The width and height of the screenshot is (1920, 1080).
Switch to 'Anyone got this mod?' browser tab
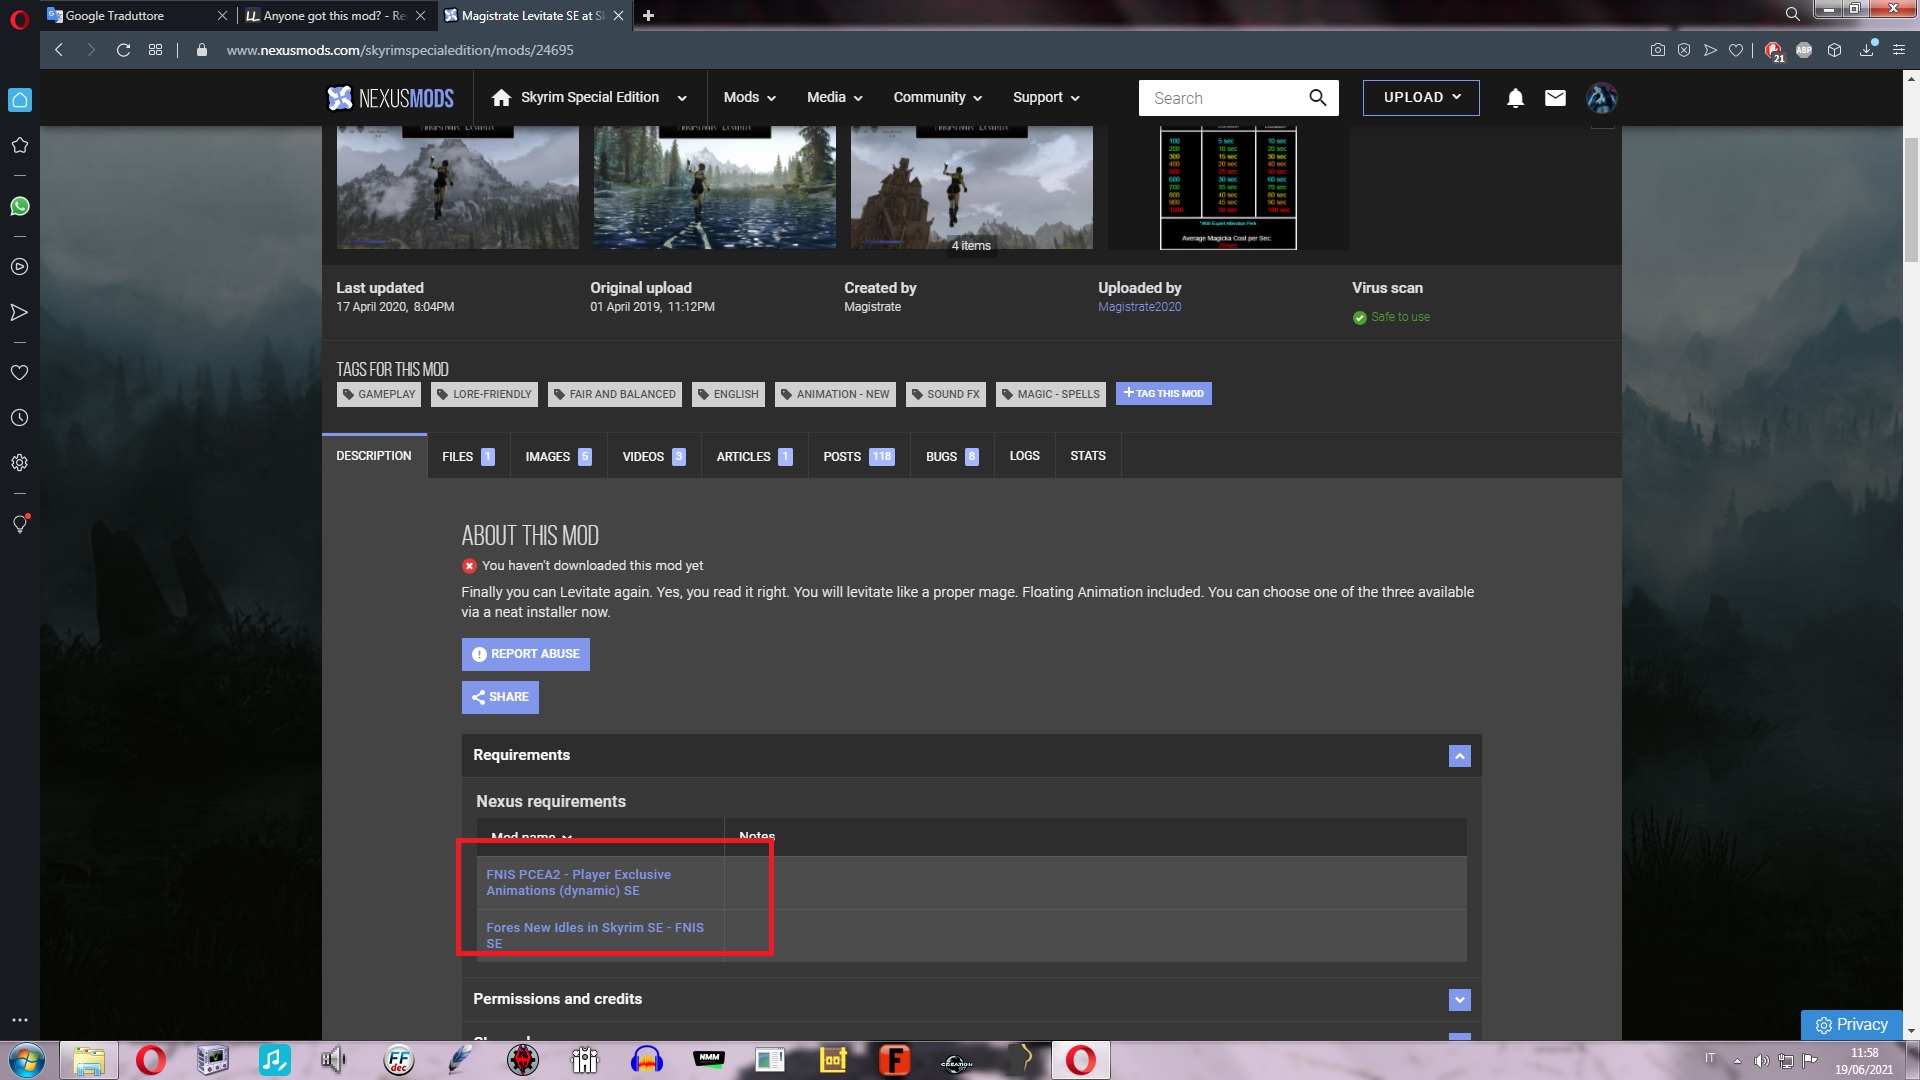(x=326, y=15)
